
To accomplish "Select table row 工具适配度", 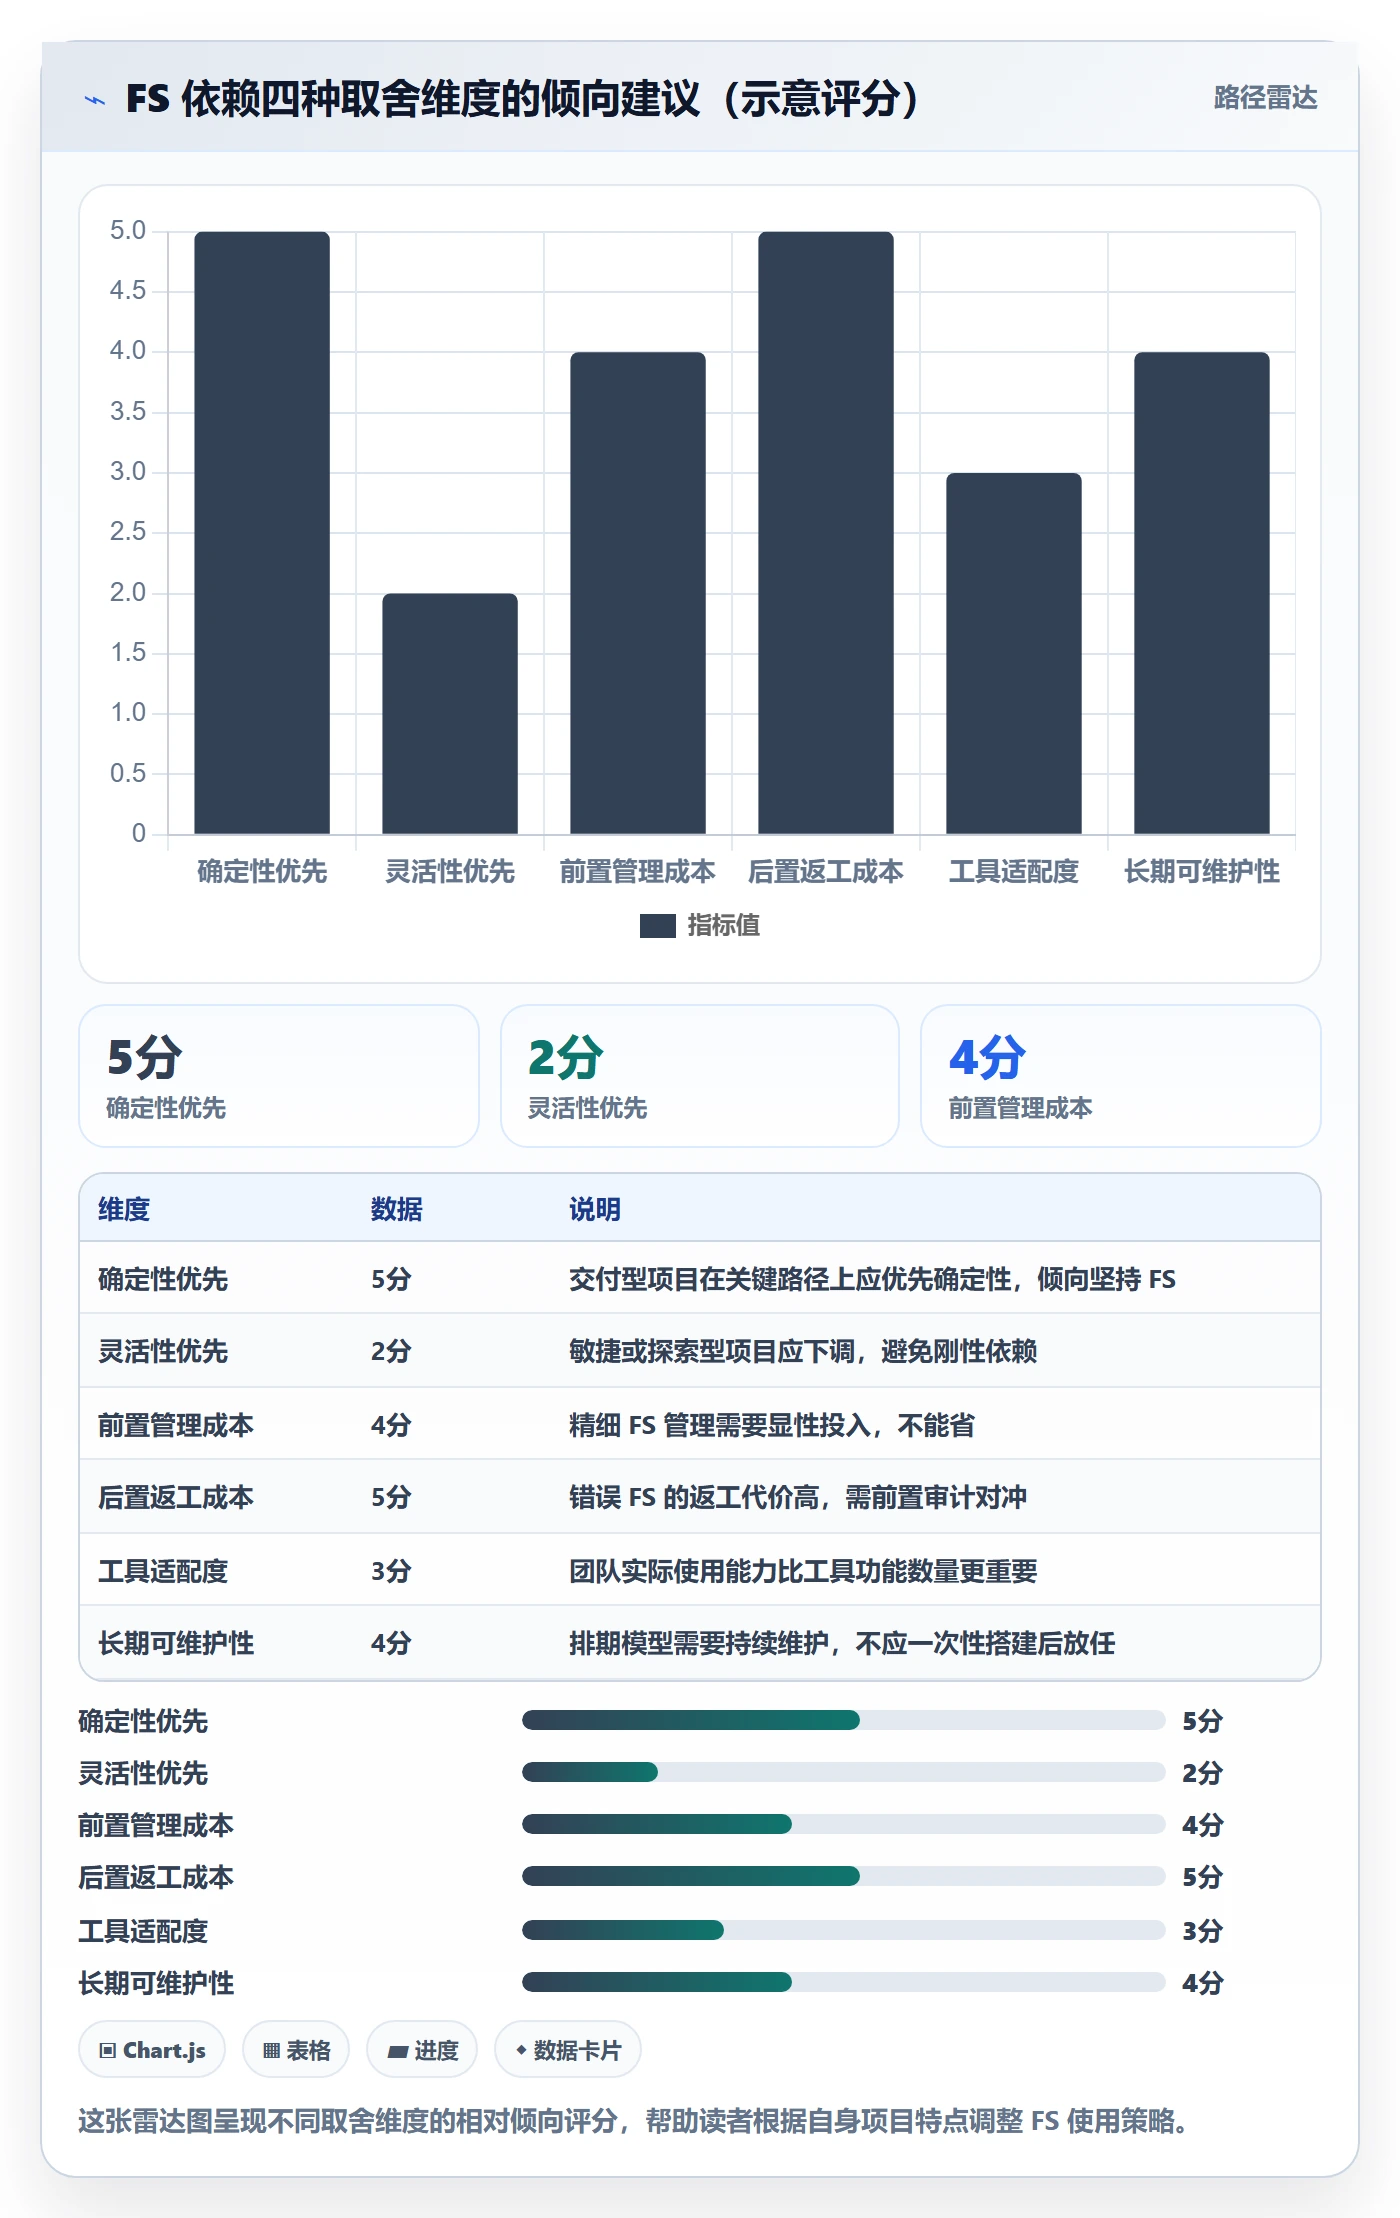I will [700, 1570].
